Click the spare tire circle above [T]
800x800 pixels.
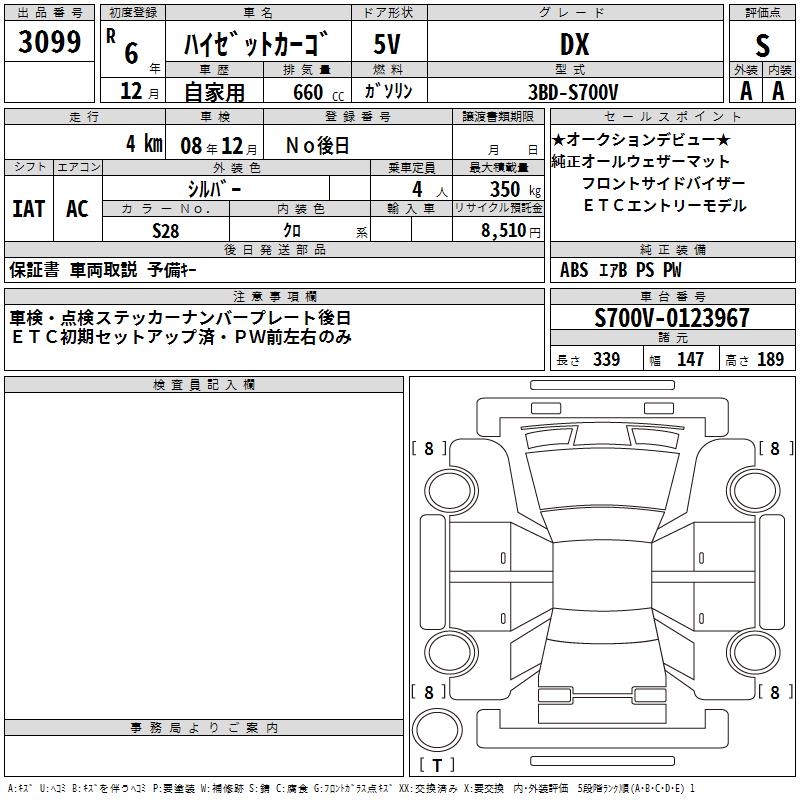click(x=437, y=730)
